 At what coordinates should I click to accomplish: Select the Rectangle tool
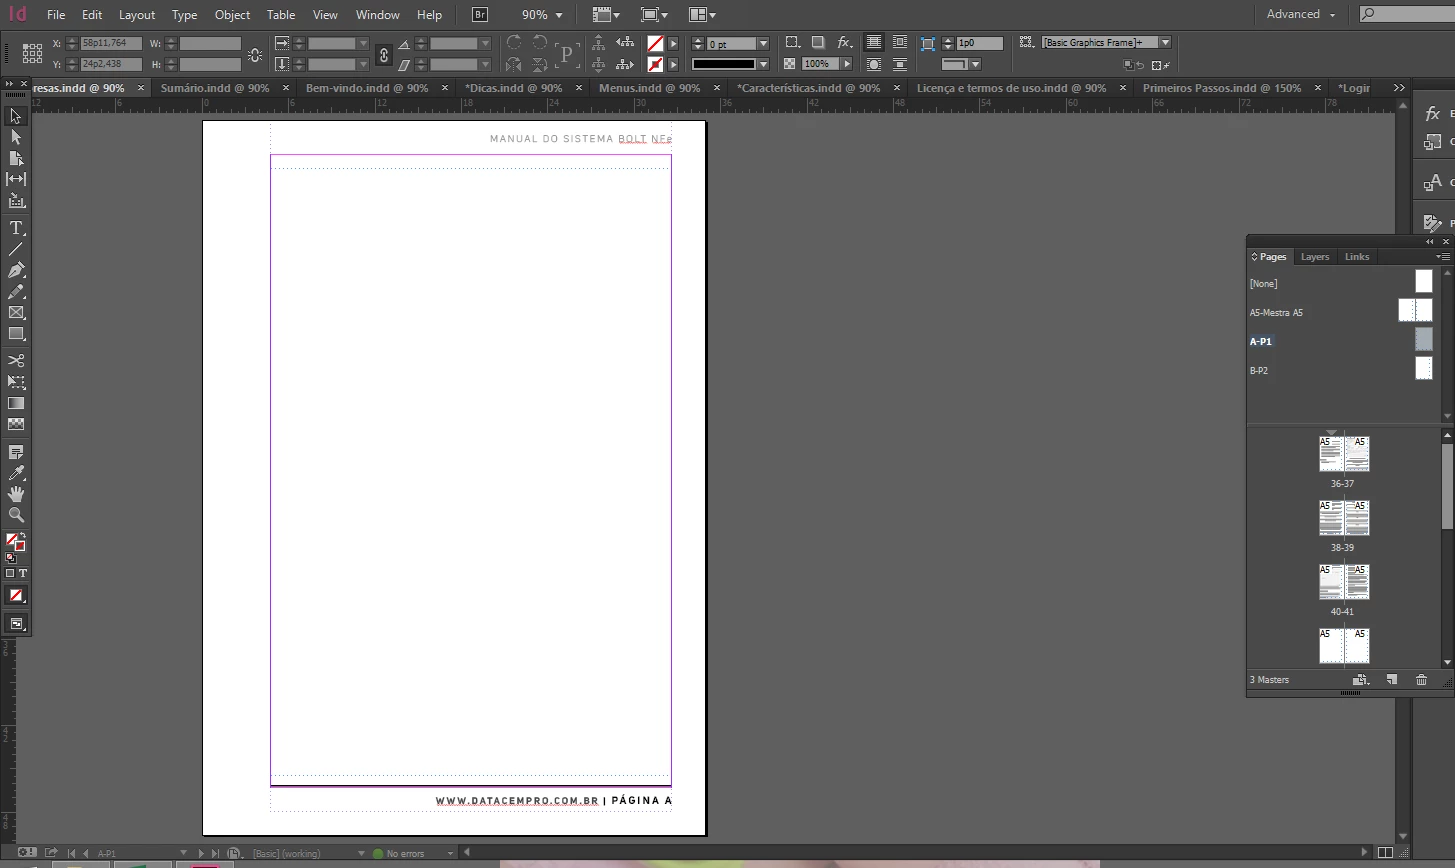coord(15,334)
